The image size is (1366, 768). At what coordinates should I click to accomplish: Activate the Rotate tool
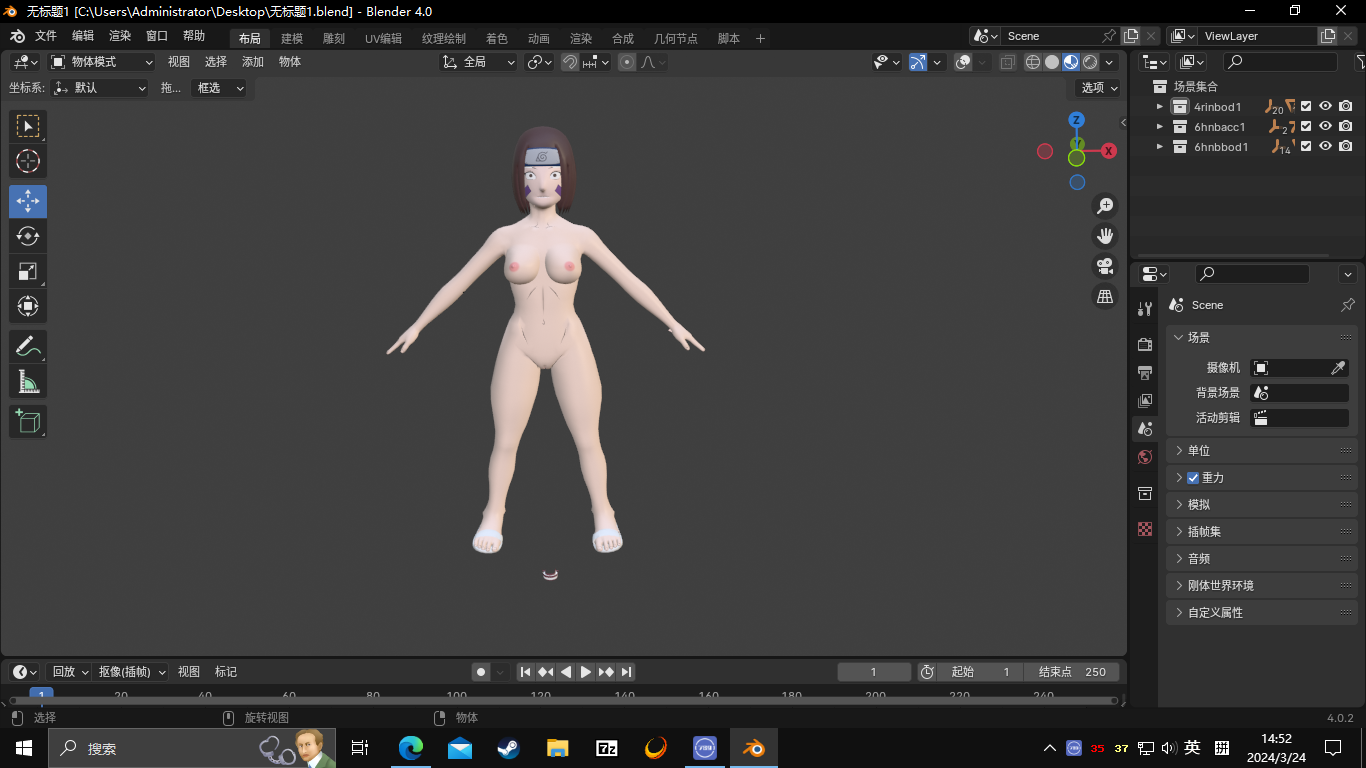(x=28, y=236)
